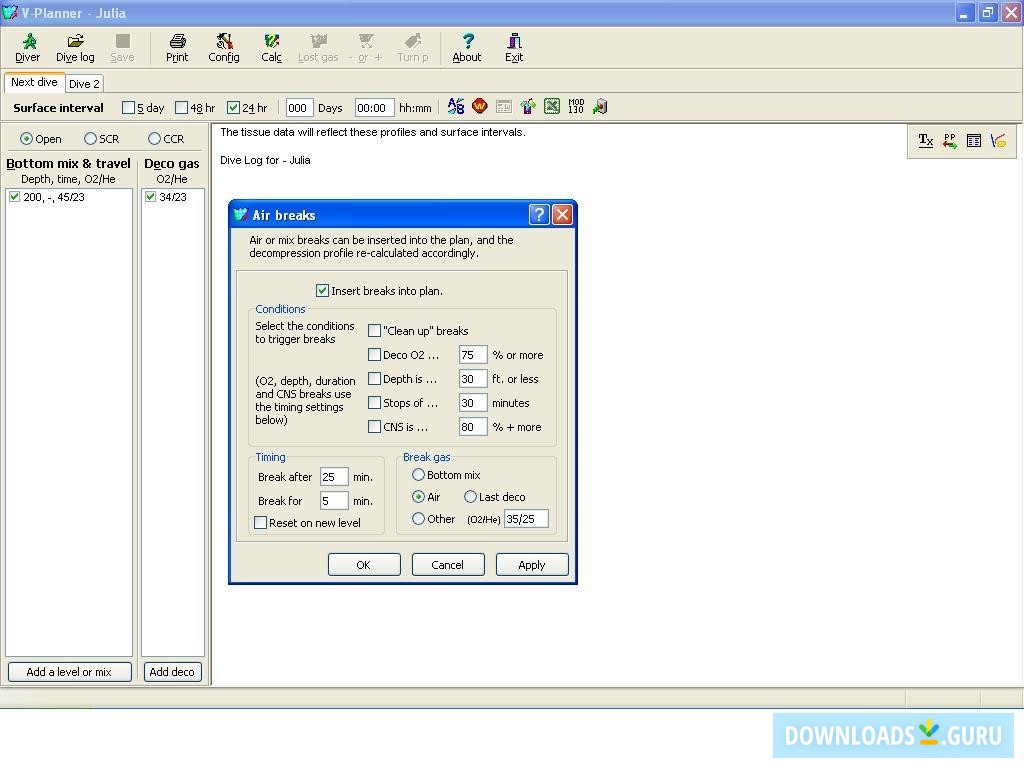1024x768 pixels.
Task: Select the CCR circuit option
Action: point(154,139)
